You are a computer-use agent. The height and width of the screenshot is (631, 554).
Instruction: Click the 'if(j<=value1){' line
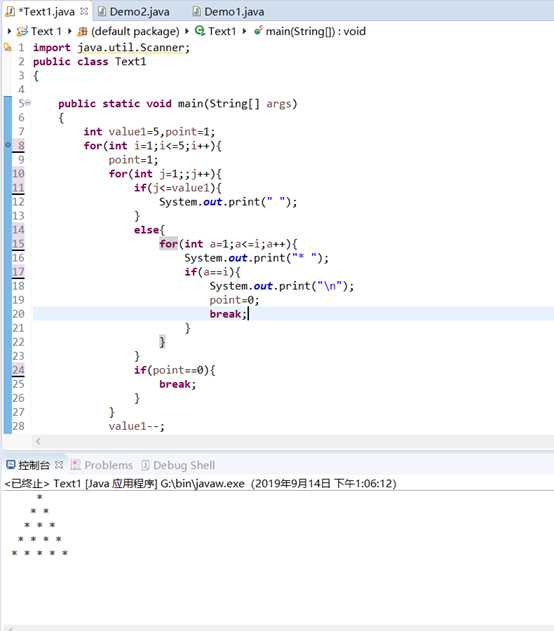pyautogui.click(x=177, y=188)
